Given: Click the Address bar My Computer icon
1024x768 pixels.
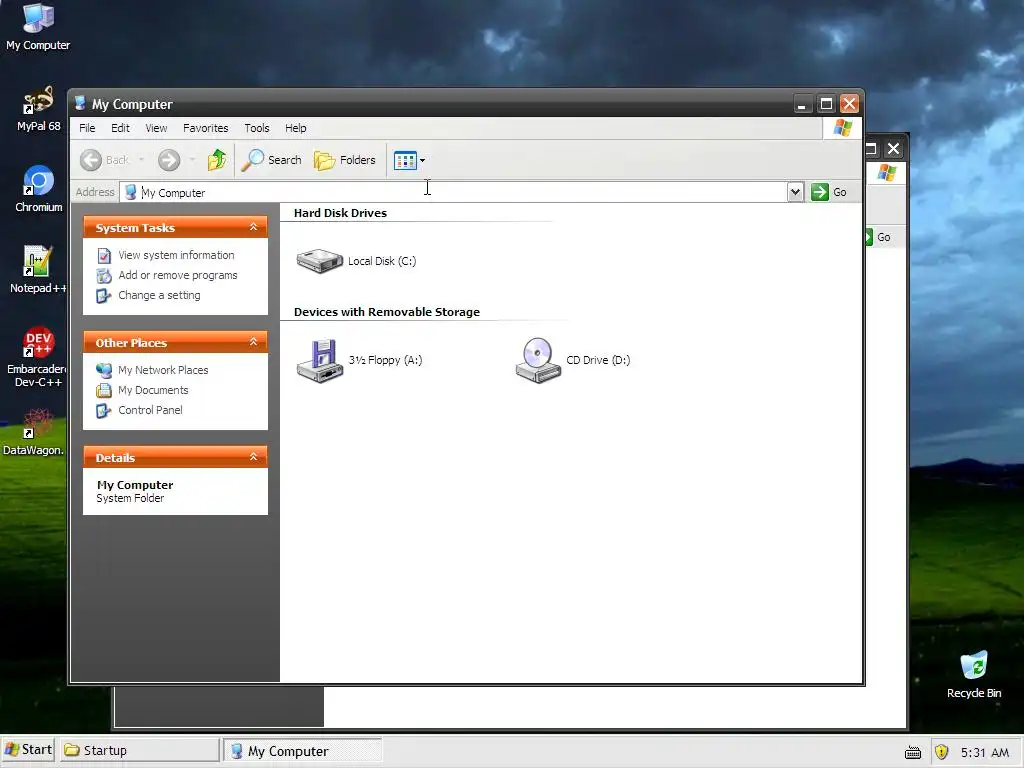Looking at the screenshot, I should pos(131,192).
